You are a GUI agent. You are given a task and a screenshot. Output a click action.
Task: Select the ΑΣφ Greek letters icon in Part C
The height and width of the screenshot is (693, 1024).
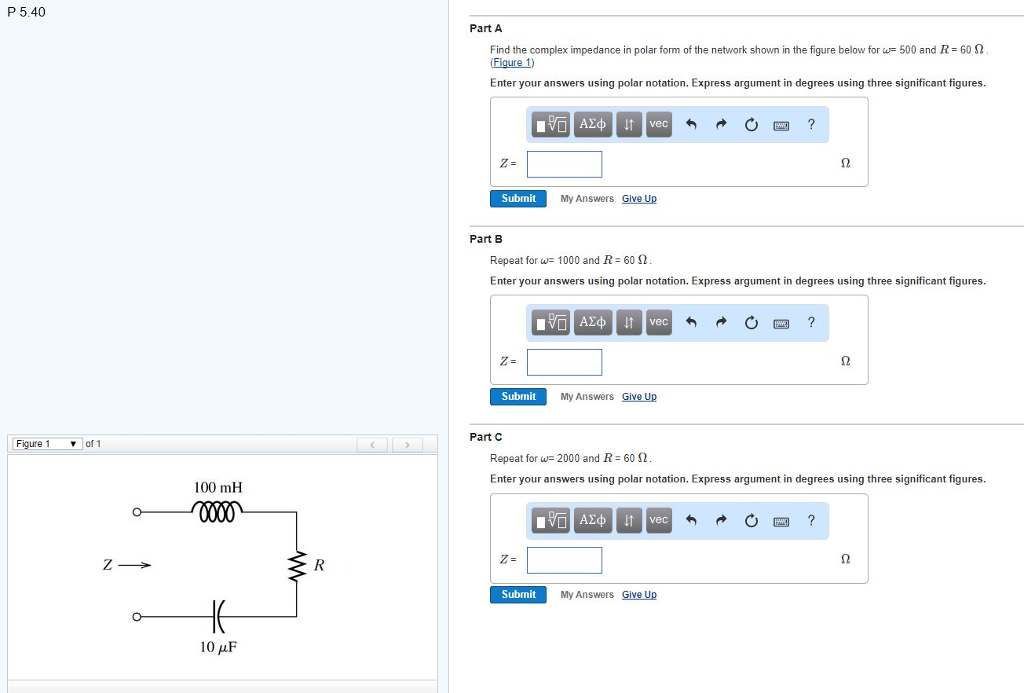click(x=592, y=520)
